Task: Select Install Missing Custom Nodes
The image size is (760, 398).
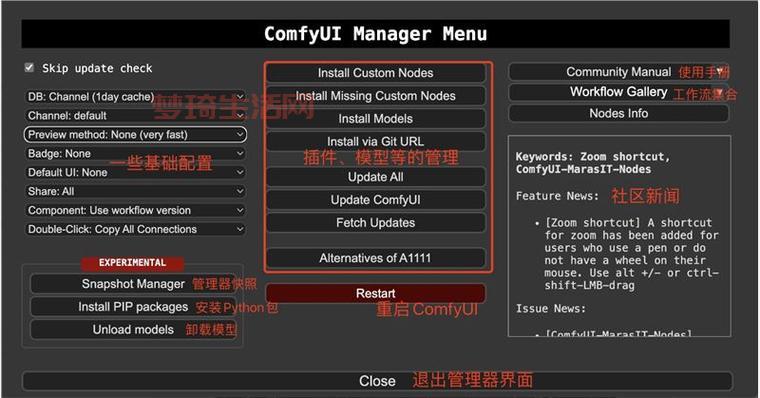Action: coord(376,96)
